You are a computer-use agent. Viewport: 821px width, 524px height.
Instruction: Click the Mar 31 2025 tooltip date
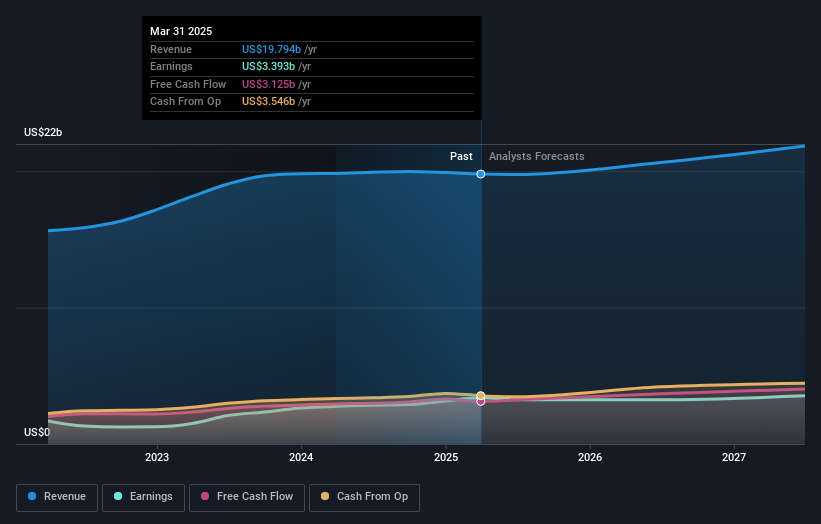(x=181, y=31)
